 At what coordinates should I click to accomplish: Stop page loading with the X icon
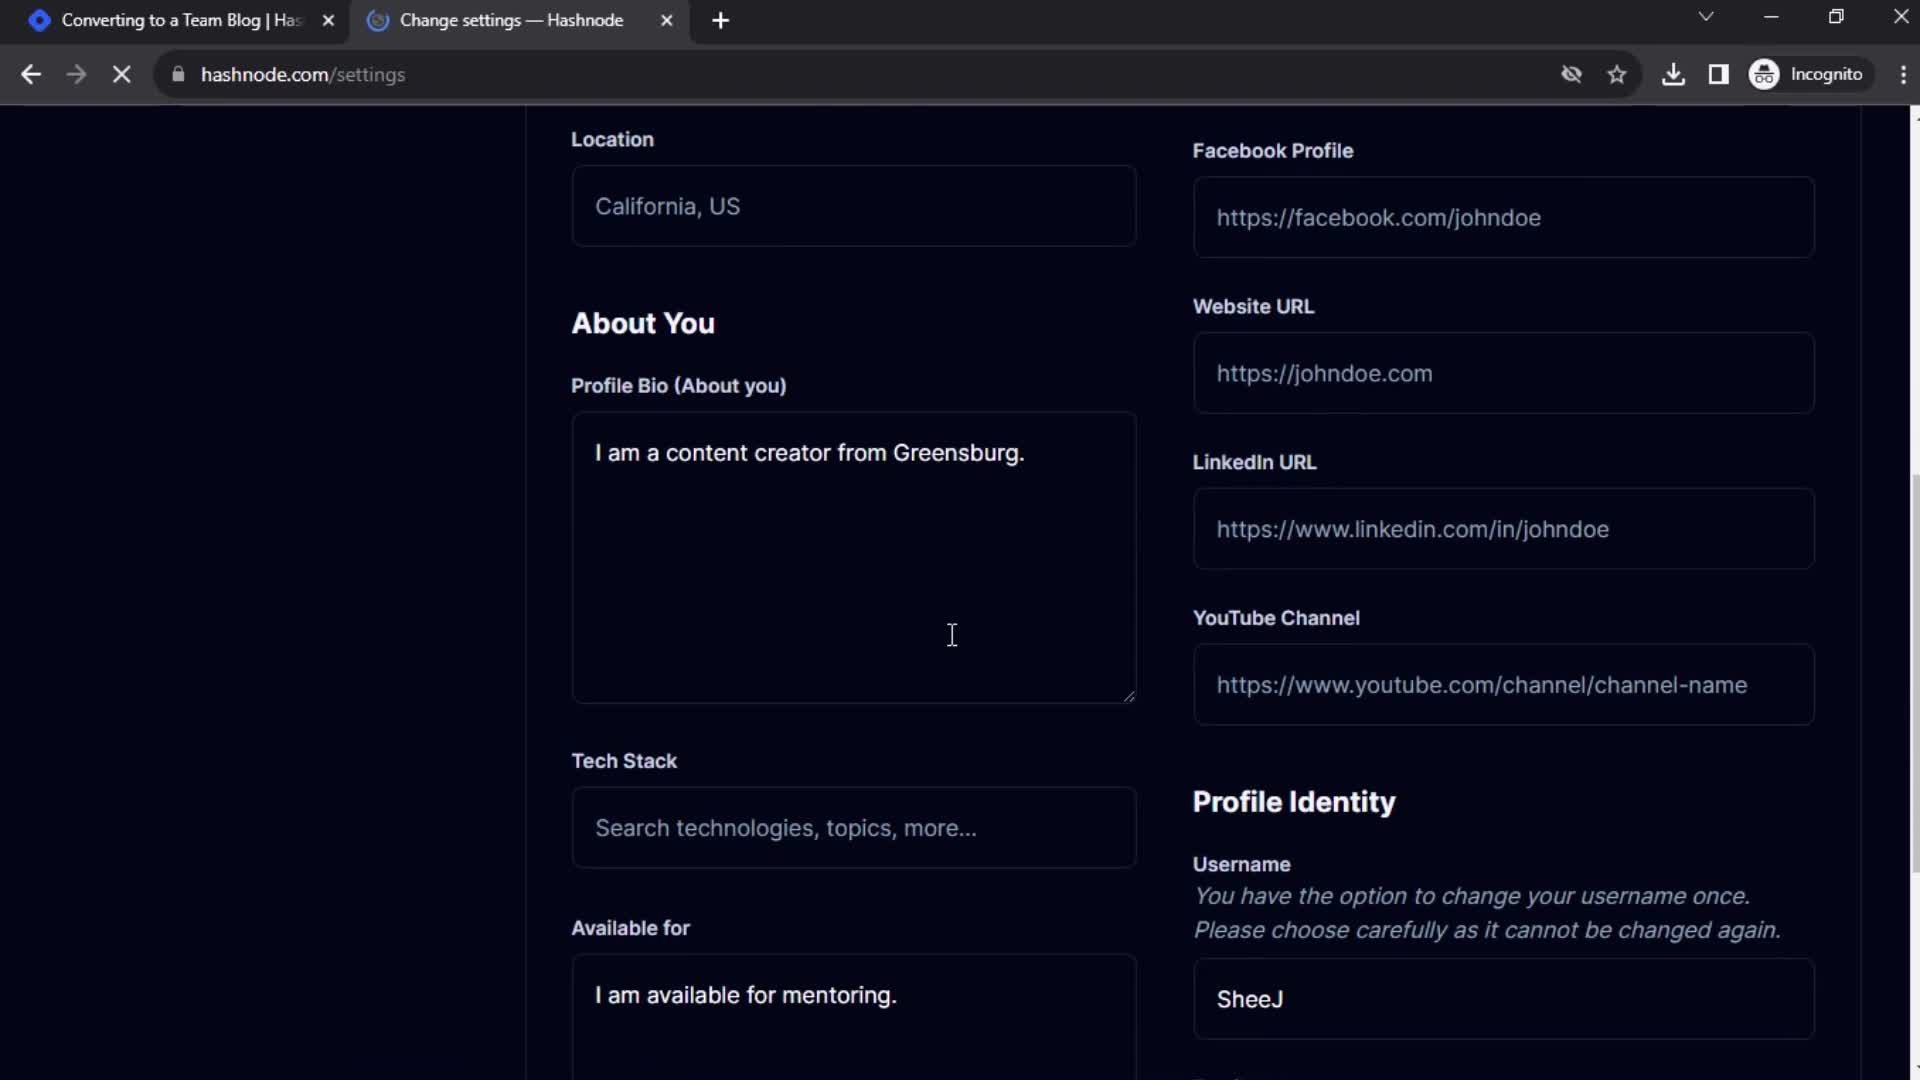[121, 74]
